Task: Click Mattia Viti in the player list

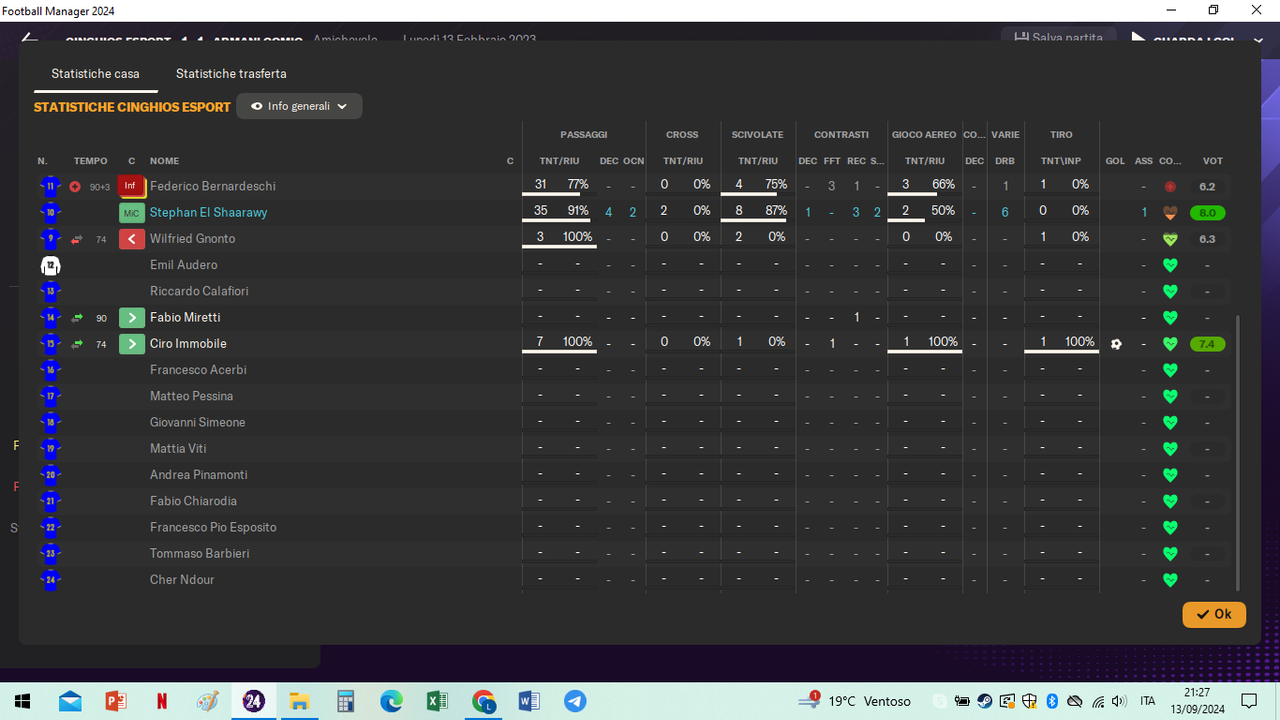Action: [178, 449]
